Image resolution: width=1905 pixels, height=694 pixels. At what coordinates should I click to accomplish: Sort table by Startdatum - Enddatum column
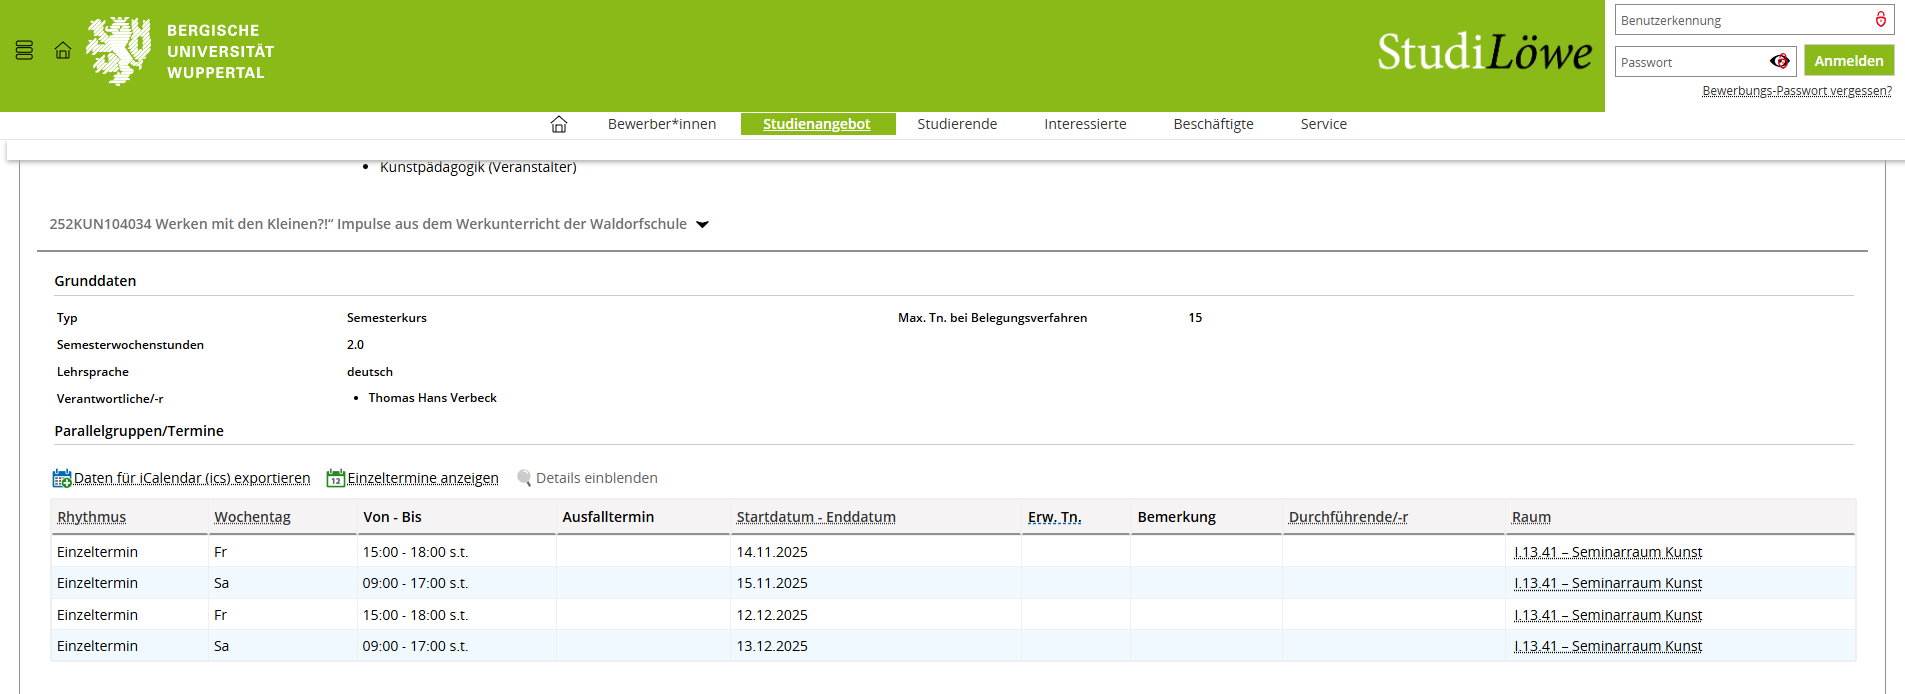(x=816, y=517)
